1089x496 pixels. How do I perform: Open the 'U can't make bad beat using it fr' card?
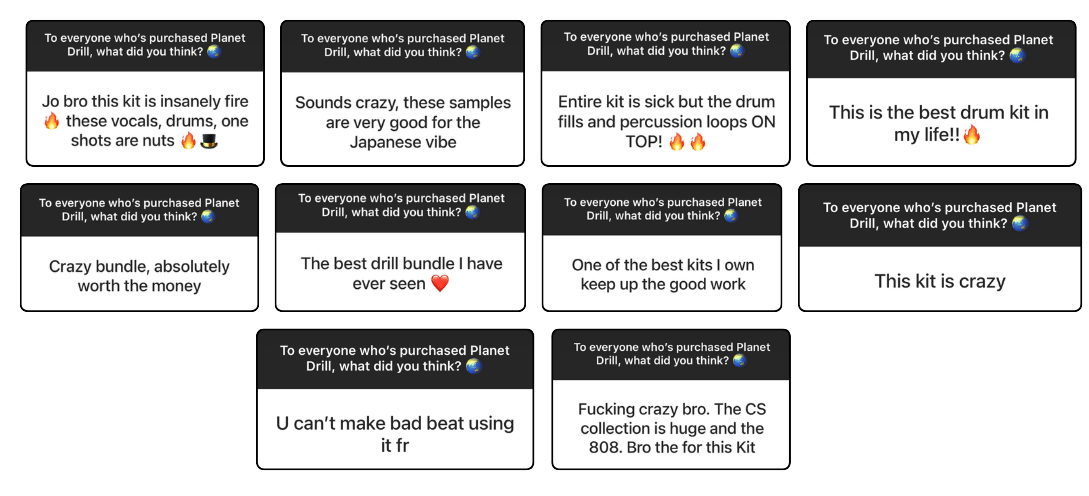[x=395, y=399]
